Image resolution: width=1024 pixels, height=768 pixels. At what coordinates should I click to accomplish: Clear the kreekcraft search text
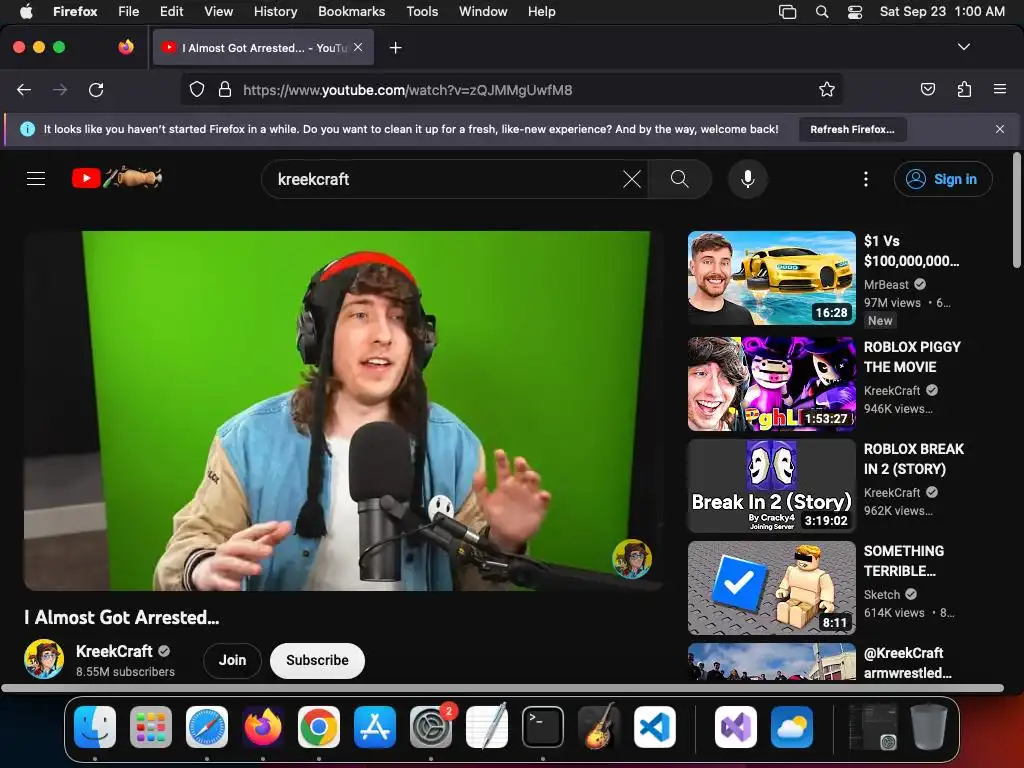pos(632,179)
